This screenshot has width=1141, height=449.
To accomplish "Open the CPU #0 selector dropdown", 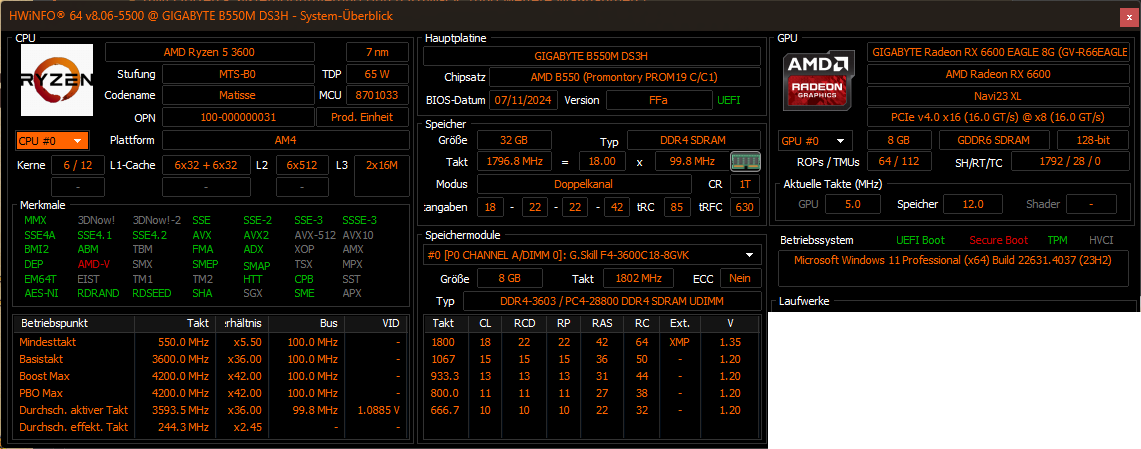I will tap(52, 140).
